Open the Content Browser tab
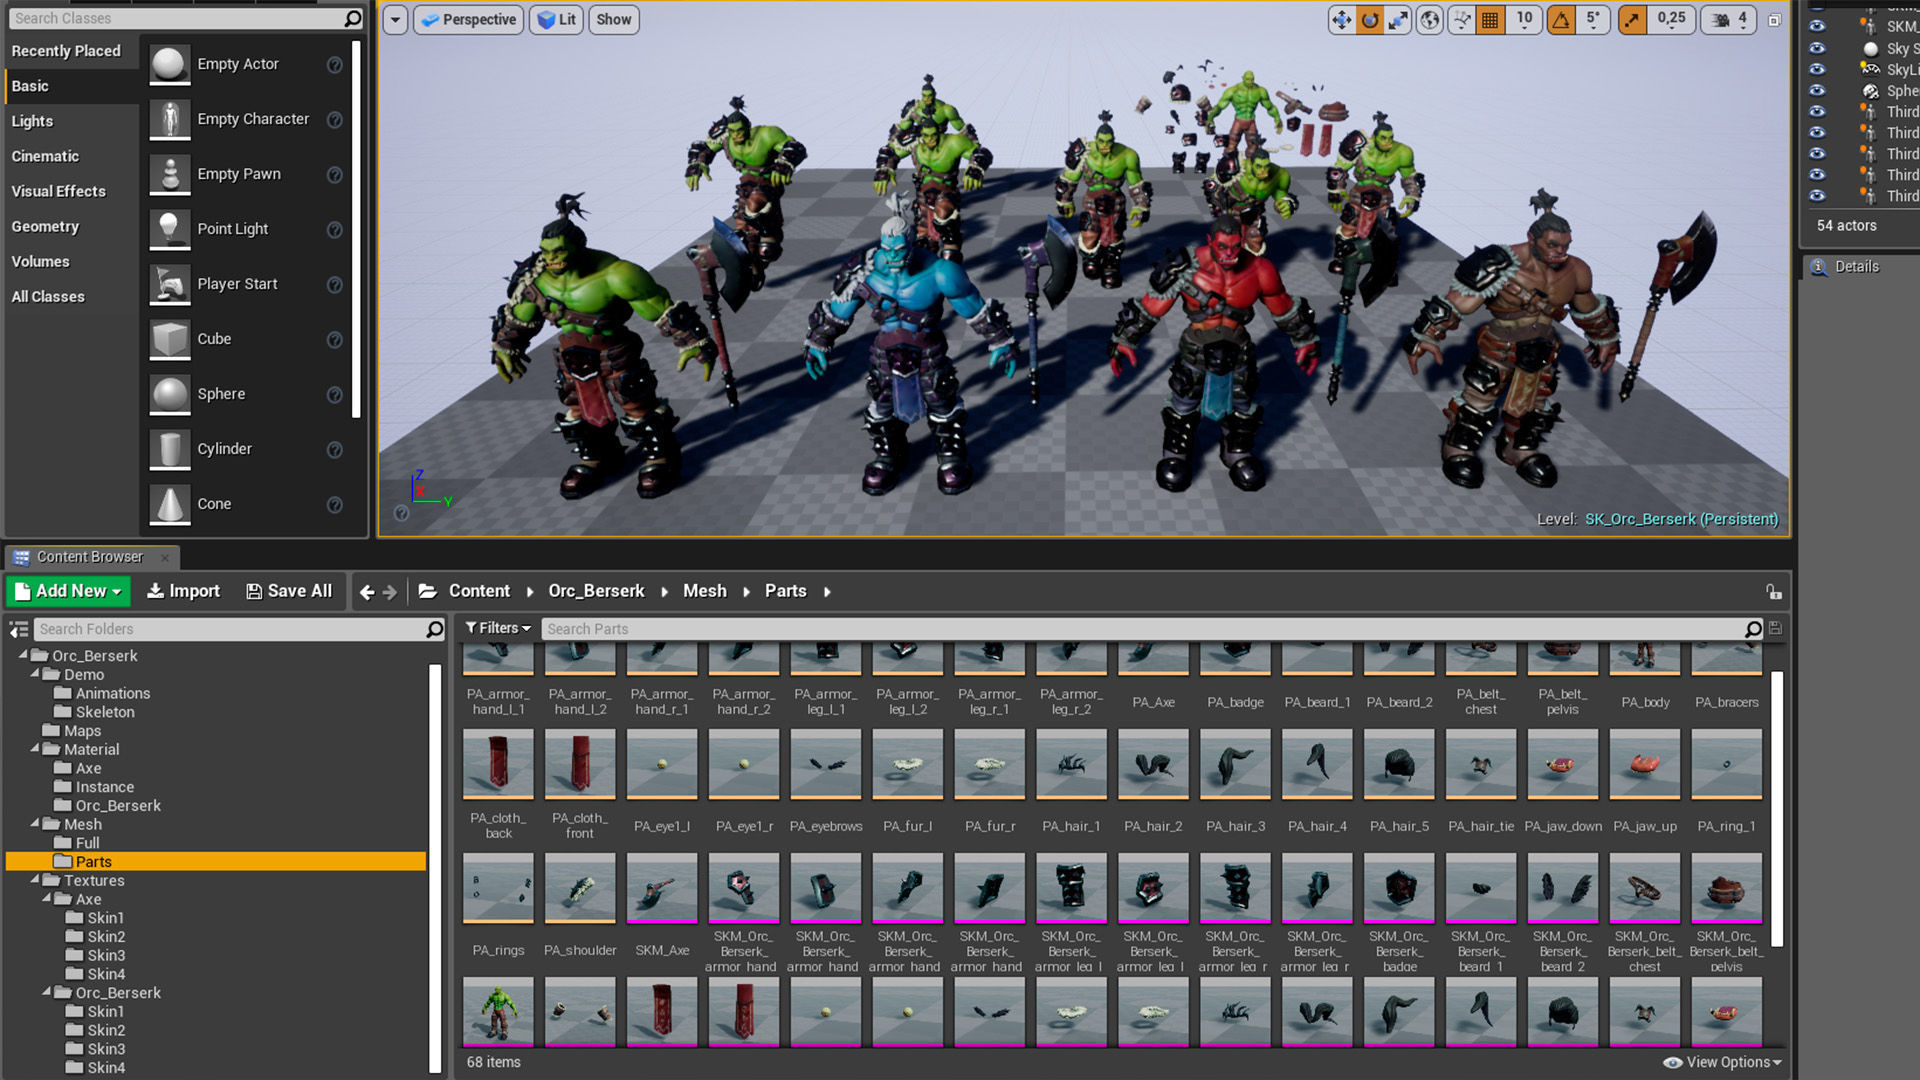1920x1080 pixels. click(89, 557)
